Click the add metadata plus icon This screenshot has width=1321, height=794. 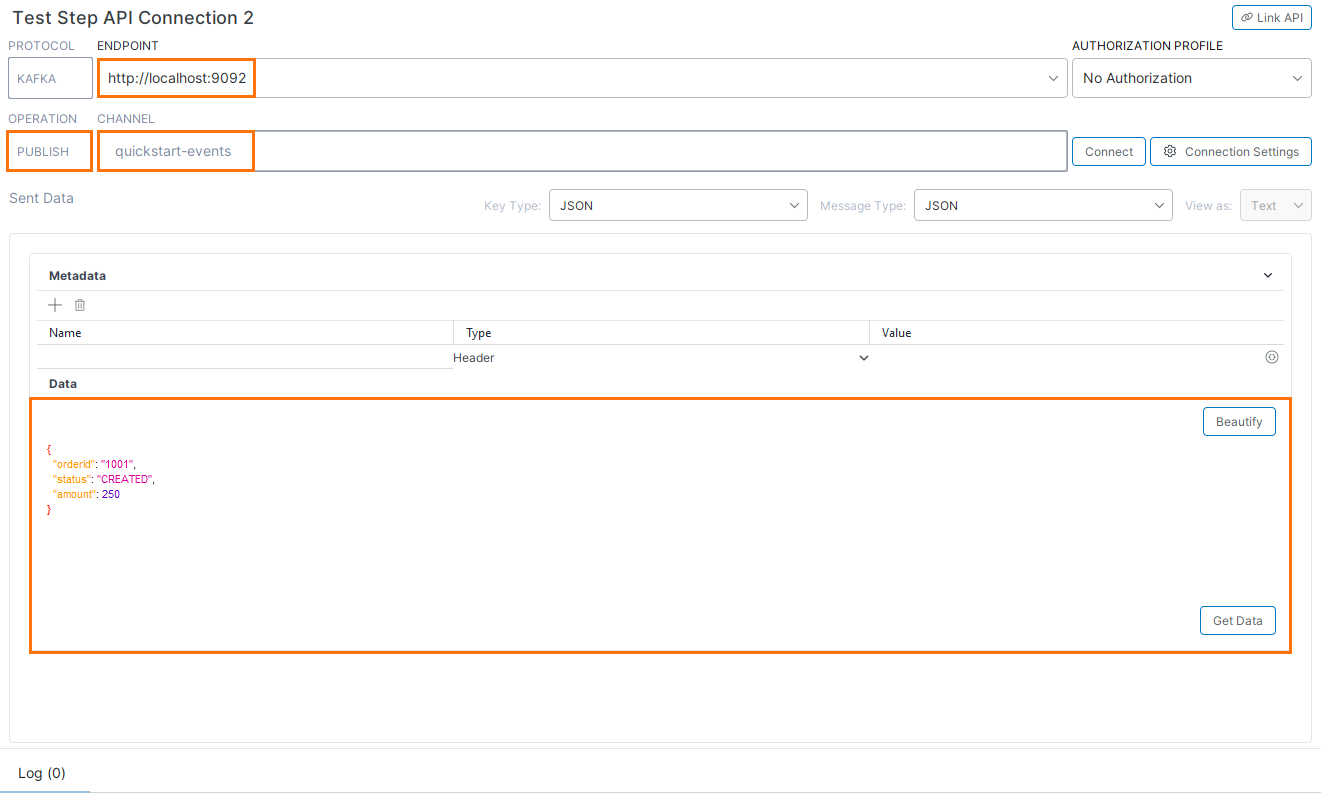tap(55, 305)
